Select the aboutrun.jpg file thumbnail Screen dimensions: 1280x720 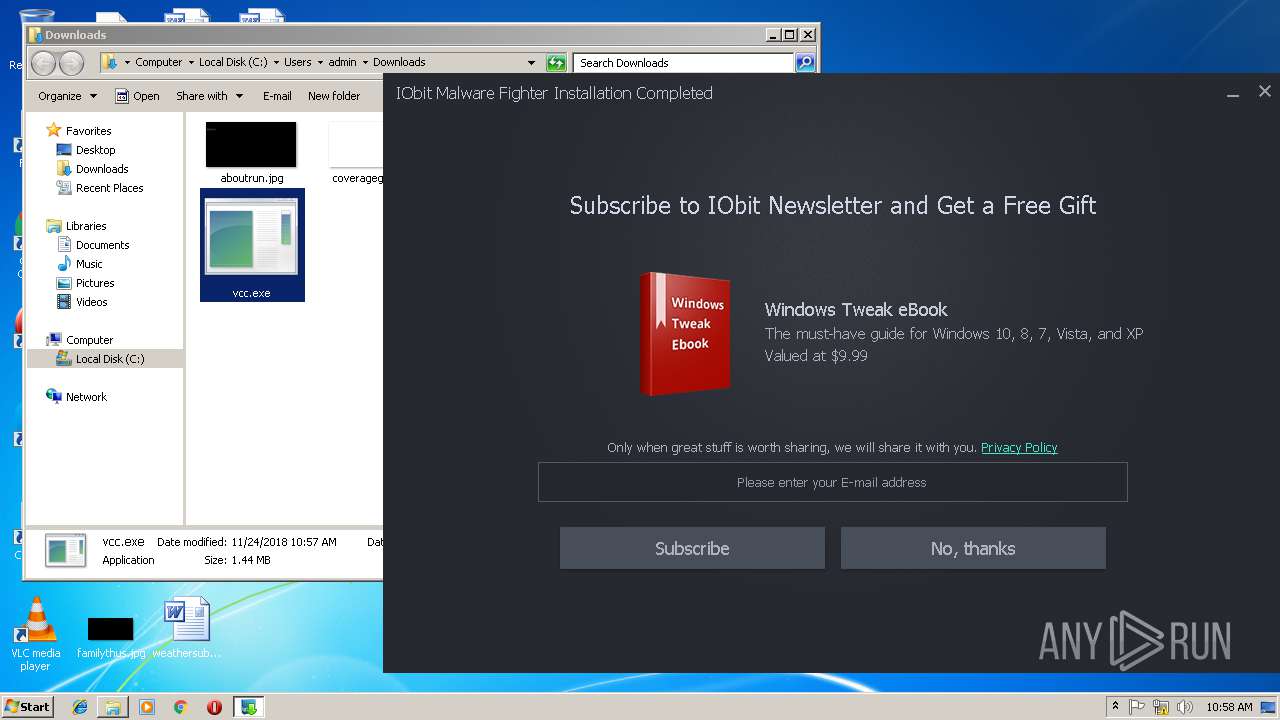(251, 145)
